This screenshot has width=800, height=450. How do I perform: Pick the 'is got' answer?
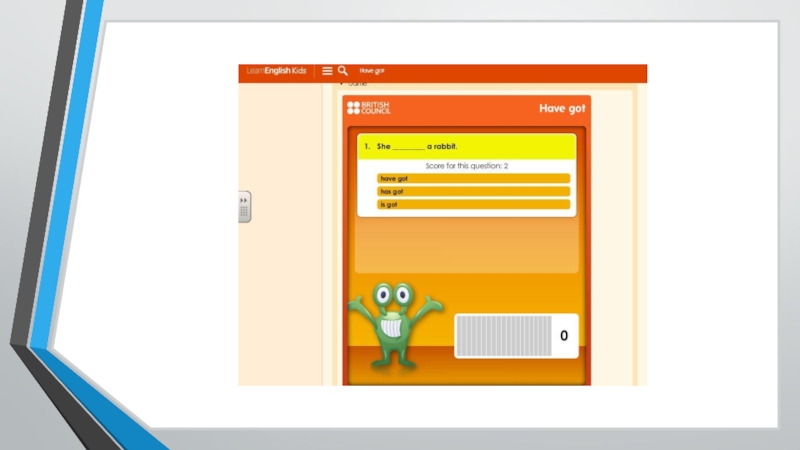473,204
